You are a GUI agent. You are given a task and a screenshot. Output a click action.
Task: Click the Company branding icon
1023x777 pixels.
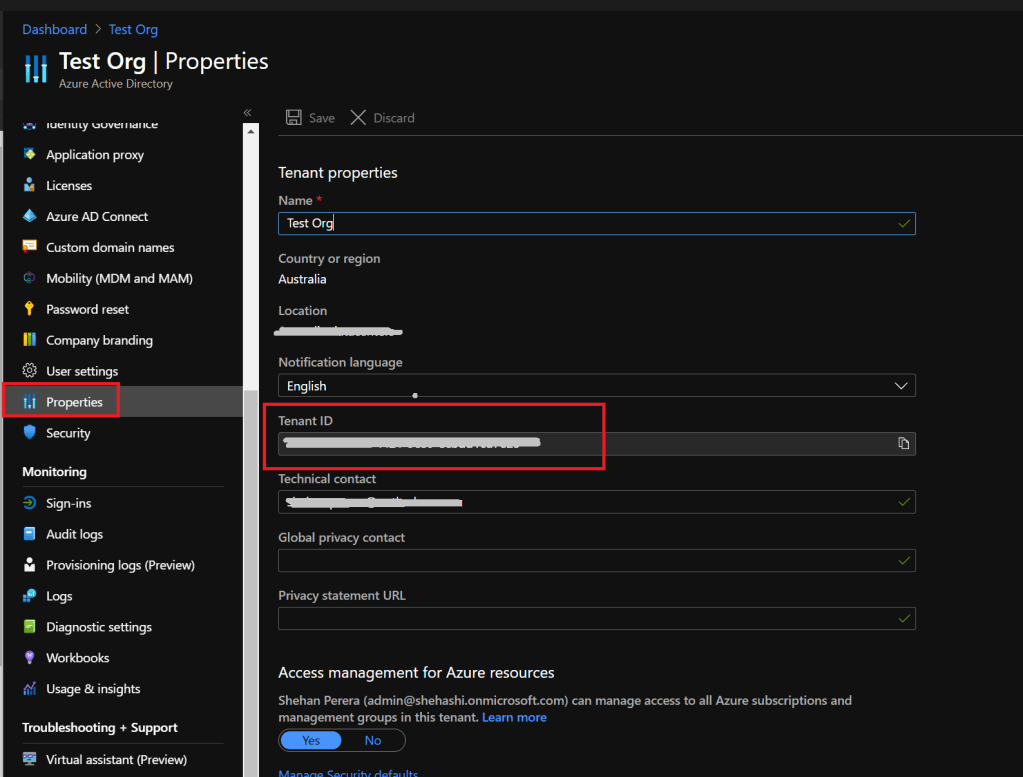coord(30,340)
